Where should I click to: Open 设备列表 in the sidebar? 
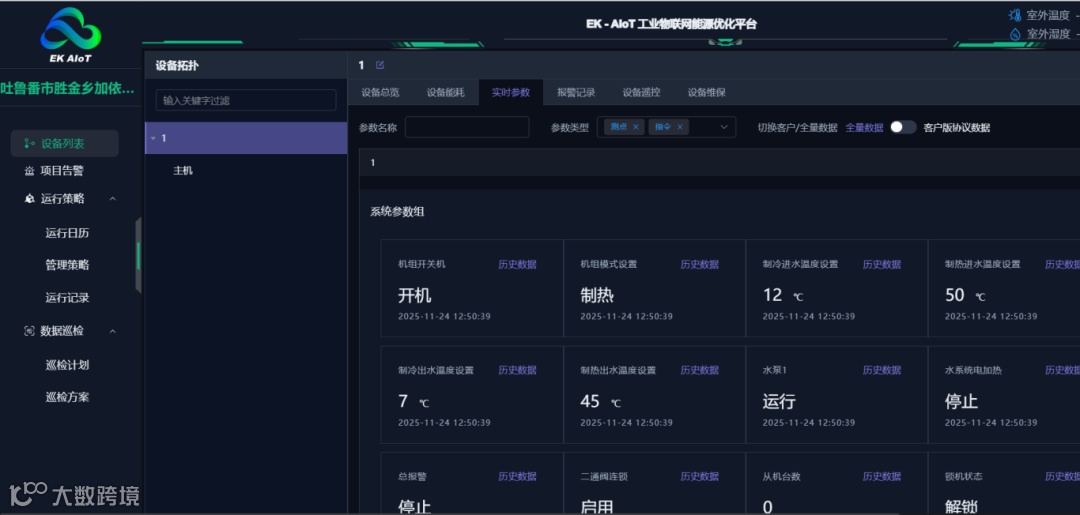point(65,144)
